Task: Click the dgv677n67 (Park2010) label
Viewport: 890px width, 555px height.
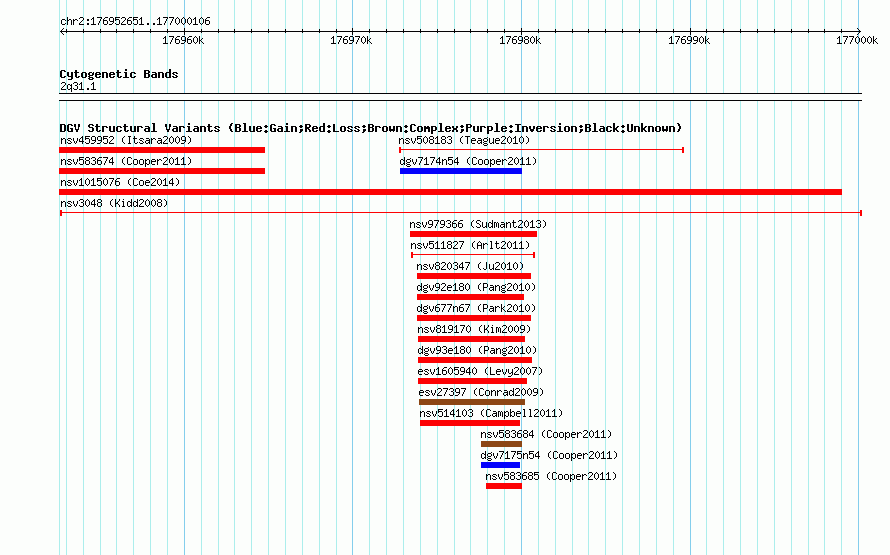Action: [x=476, y=308]
